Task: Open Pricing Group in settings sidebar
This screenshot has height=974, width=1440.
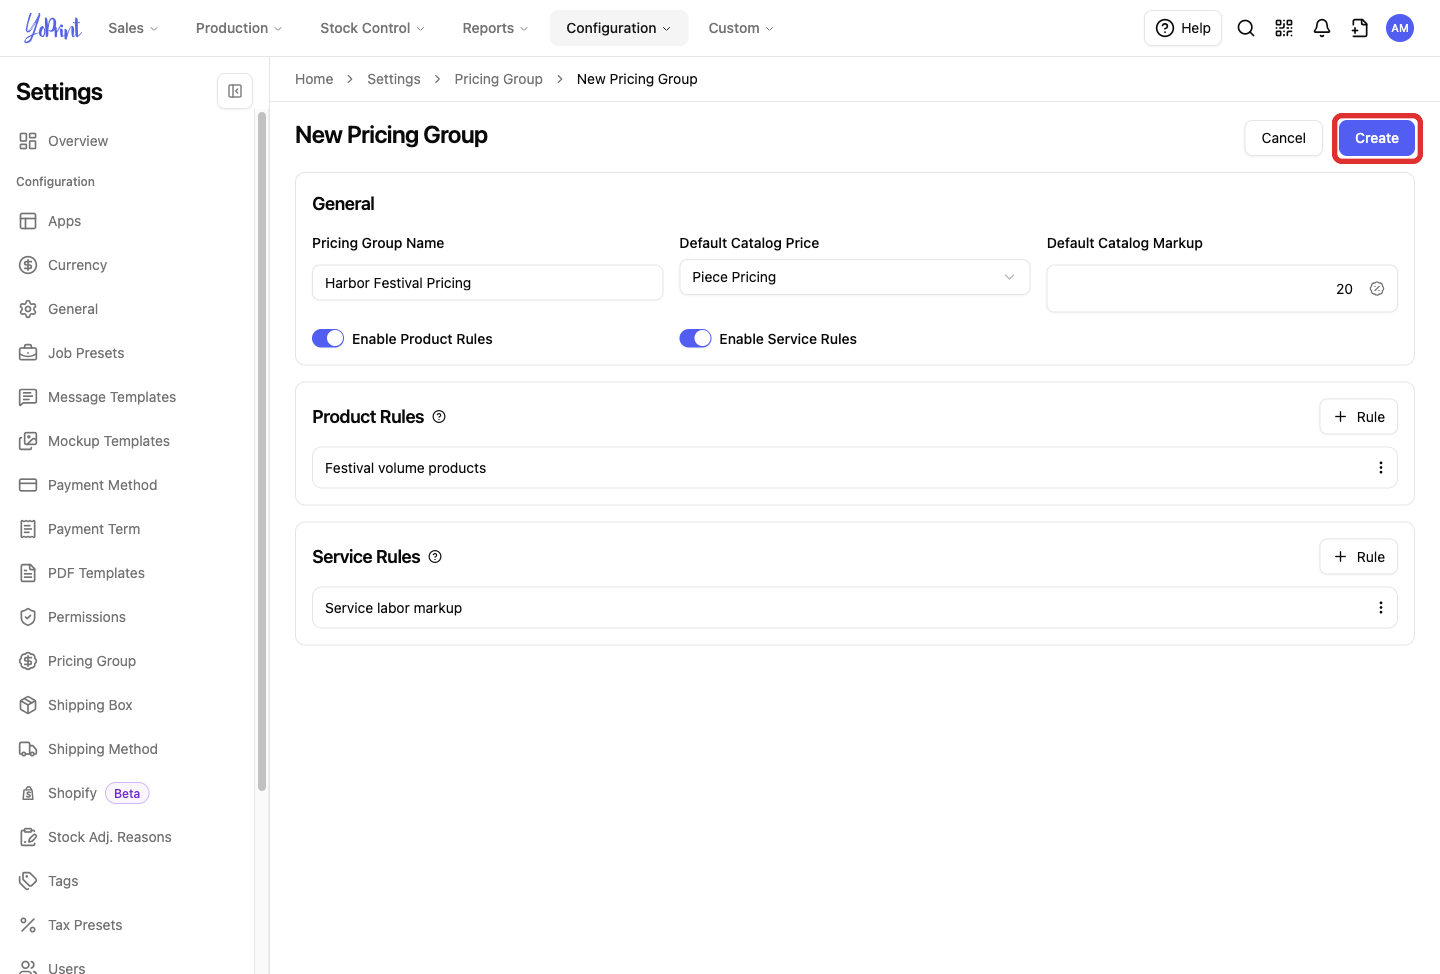Action: pos(92,661)
